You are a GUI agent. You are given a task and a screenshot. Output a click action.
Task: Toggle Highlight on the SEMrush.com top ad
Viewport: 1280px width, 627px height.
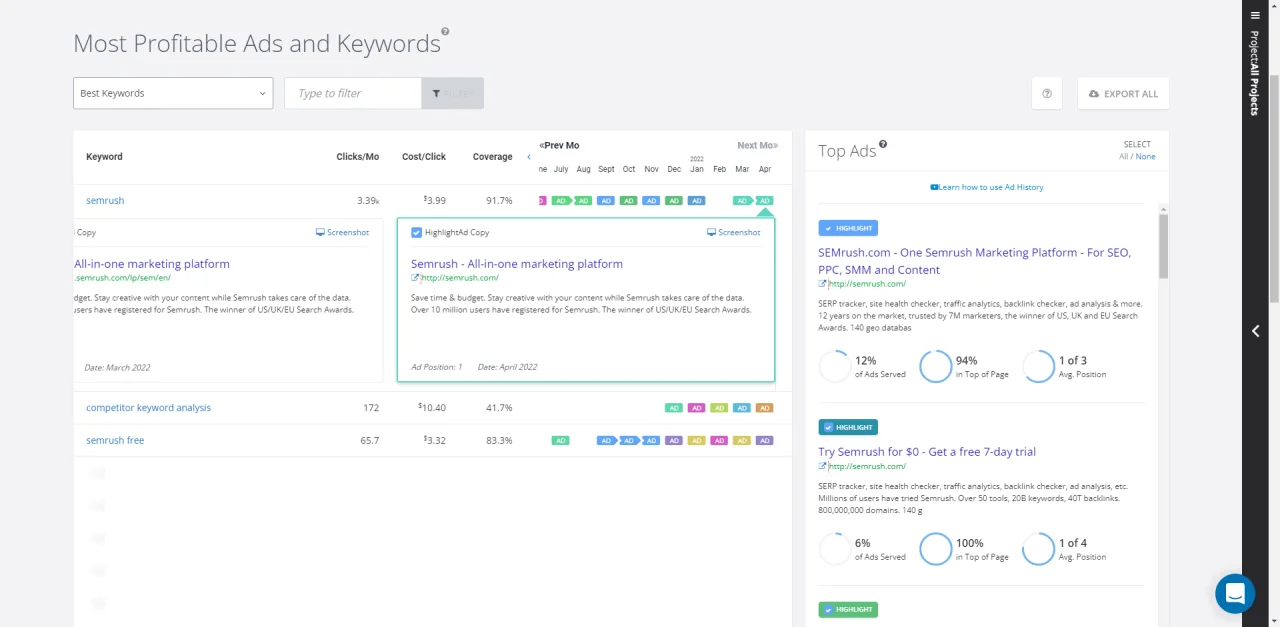847,228
